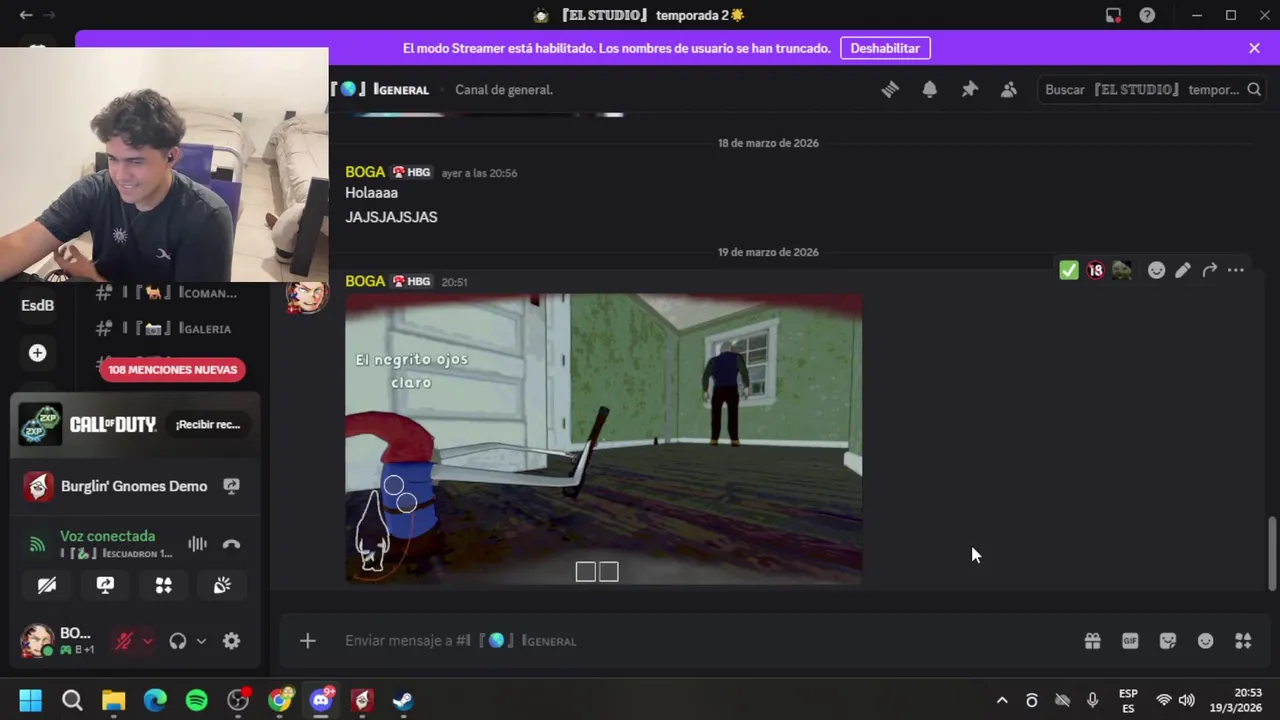The image size is (1280, 720).
Task: Expand headphone output options arrow
Action: (201, 641)
